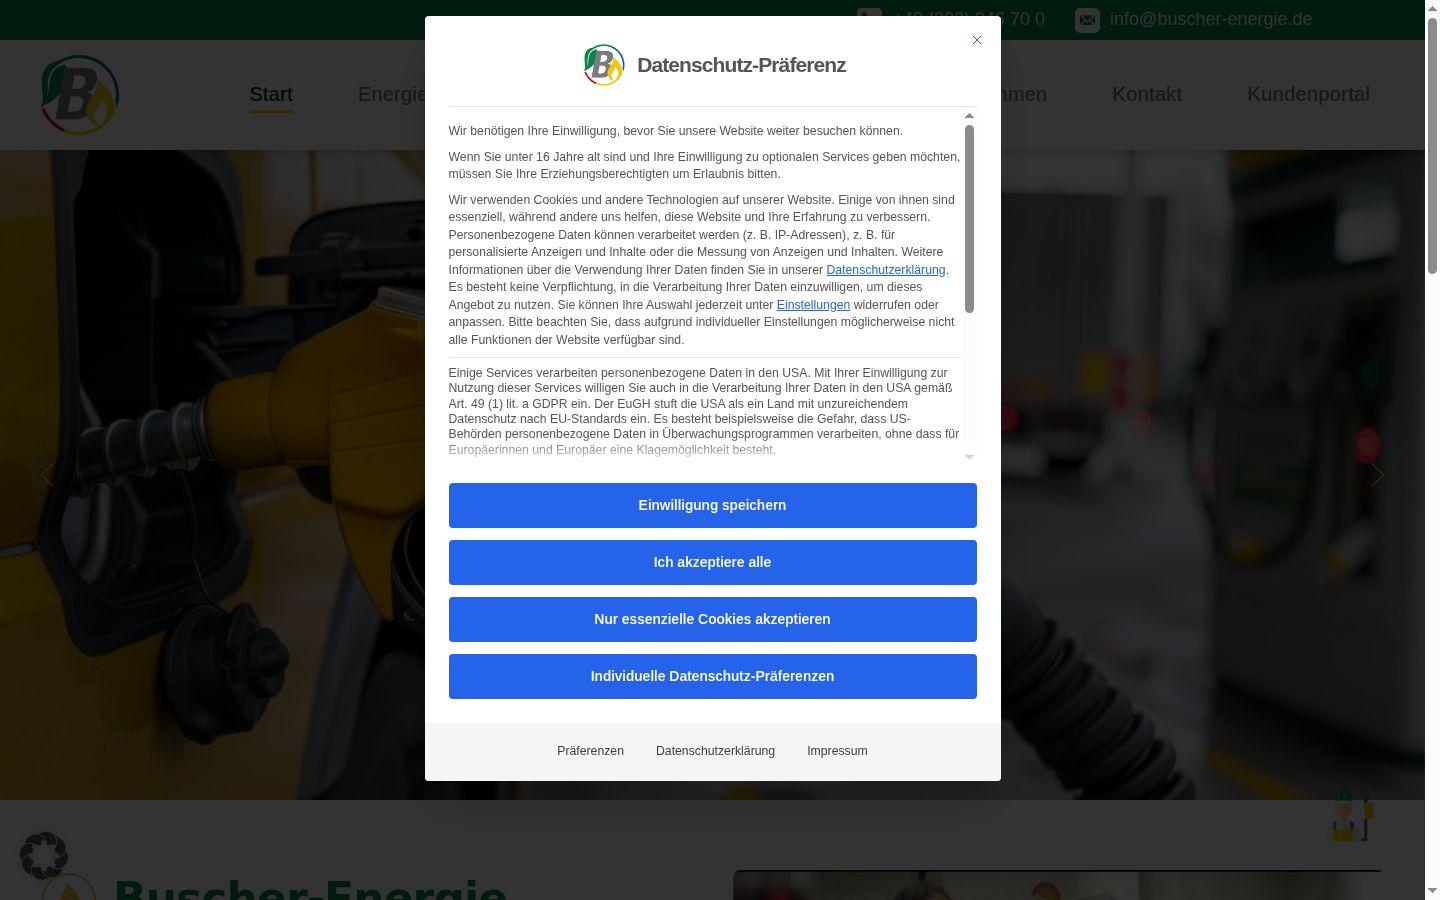
Task: Accept all cookies via Ich akzeptiere alle
Action: (x=712, y=562)
